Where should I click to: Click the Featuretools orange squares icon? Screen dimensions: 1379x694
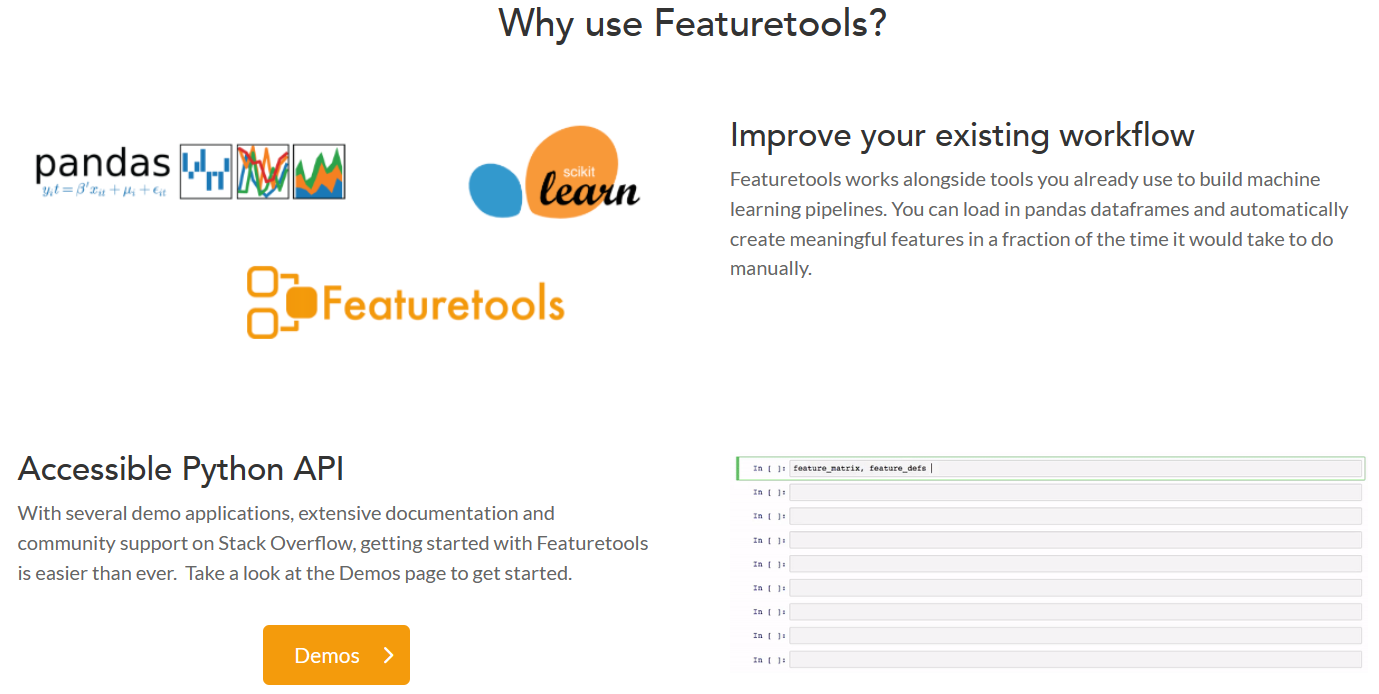tap(279, 302)
